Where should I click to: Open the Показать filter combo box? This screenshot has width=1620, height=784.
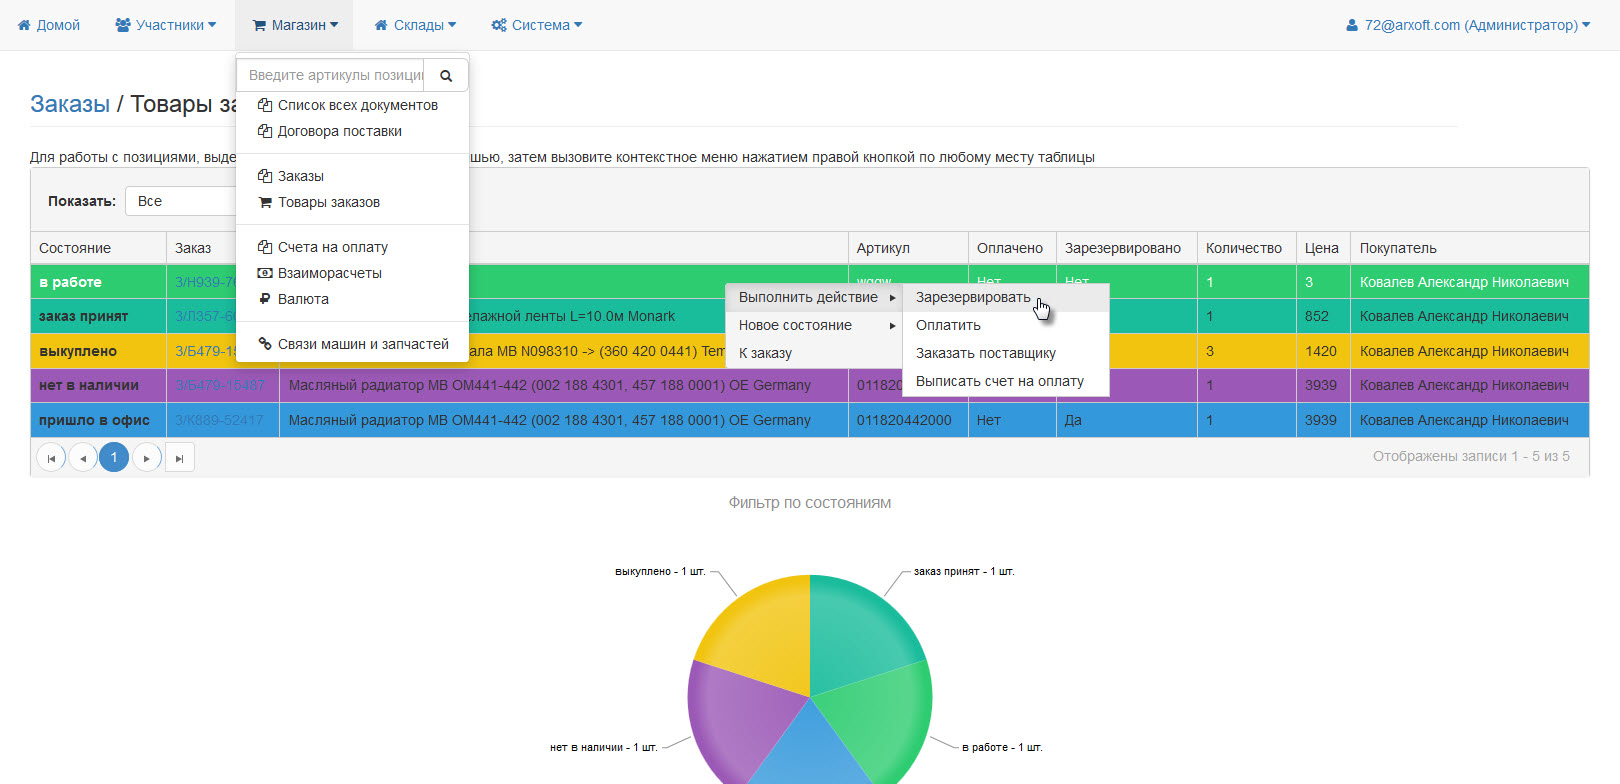(x=182, y=201)
